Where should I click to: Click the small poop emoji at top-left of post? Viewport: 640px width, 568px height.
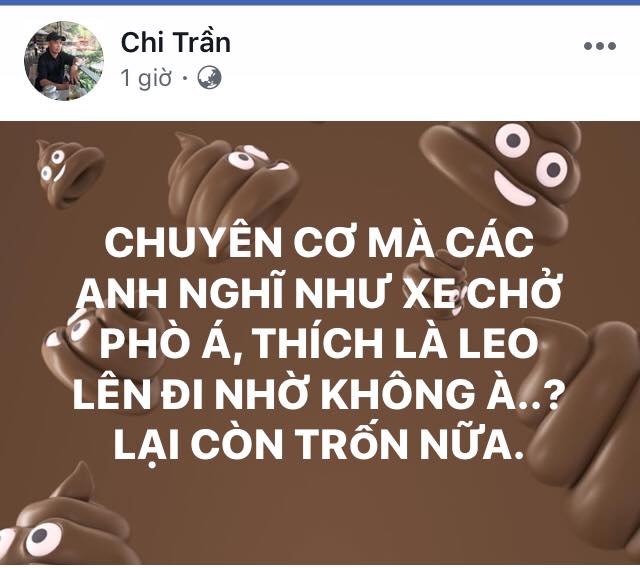coord(67,173)
